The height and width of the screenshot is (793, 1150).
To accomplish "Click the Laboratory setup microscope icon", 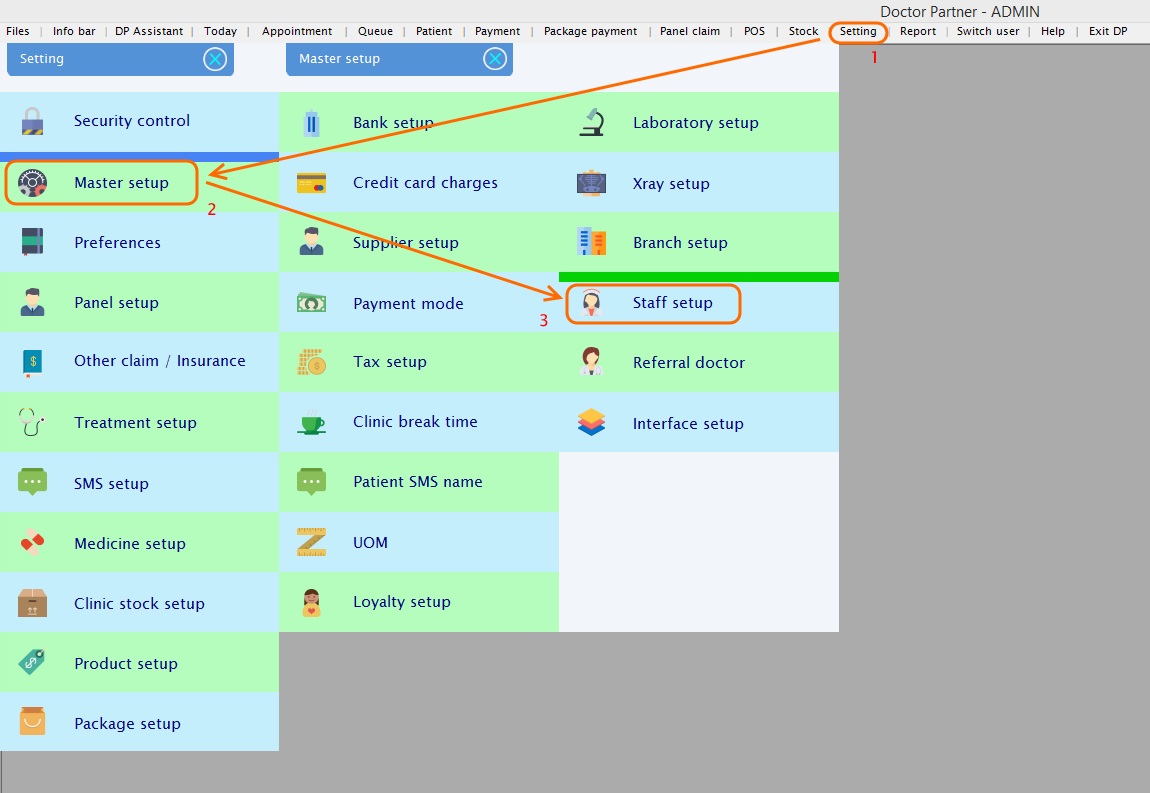I will coord(592,122).
